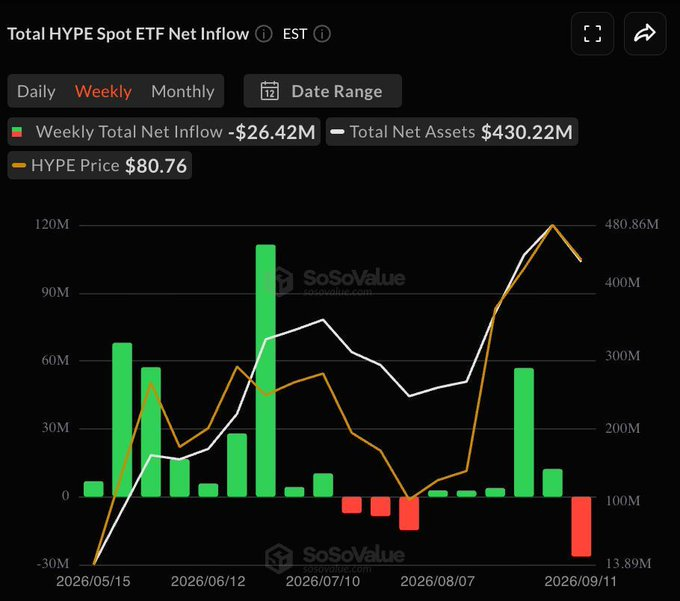Click the peak of the HYPE price line
Viewport: 680px width, 601px height.
point(552,225)
